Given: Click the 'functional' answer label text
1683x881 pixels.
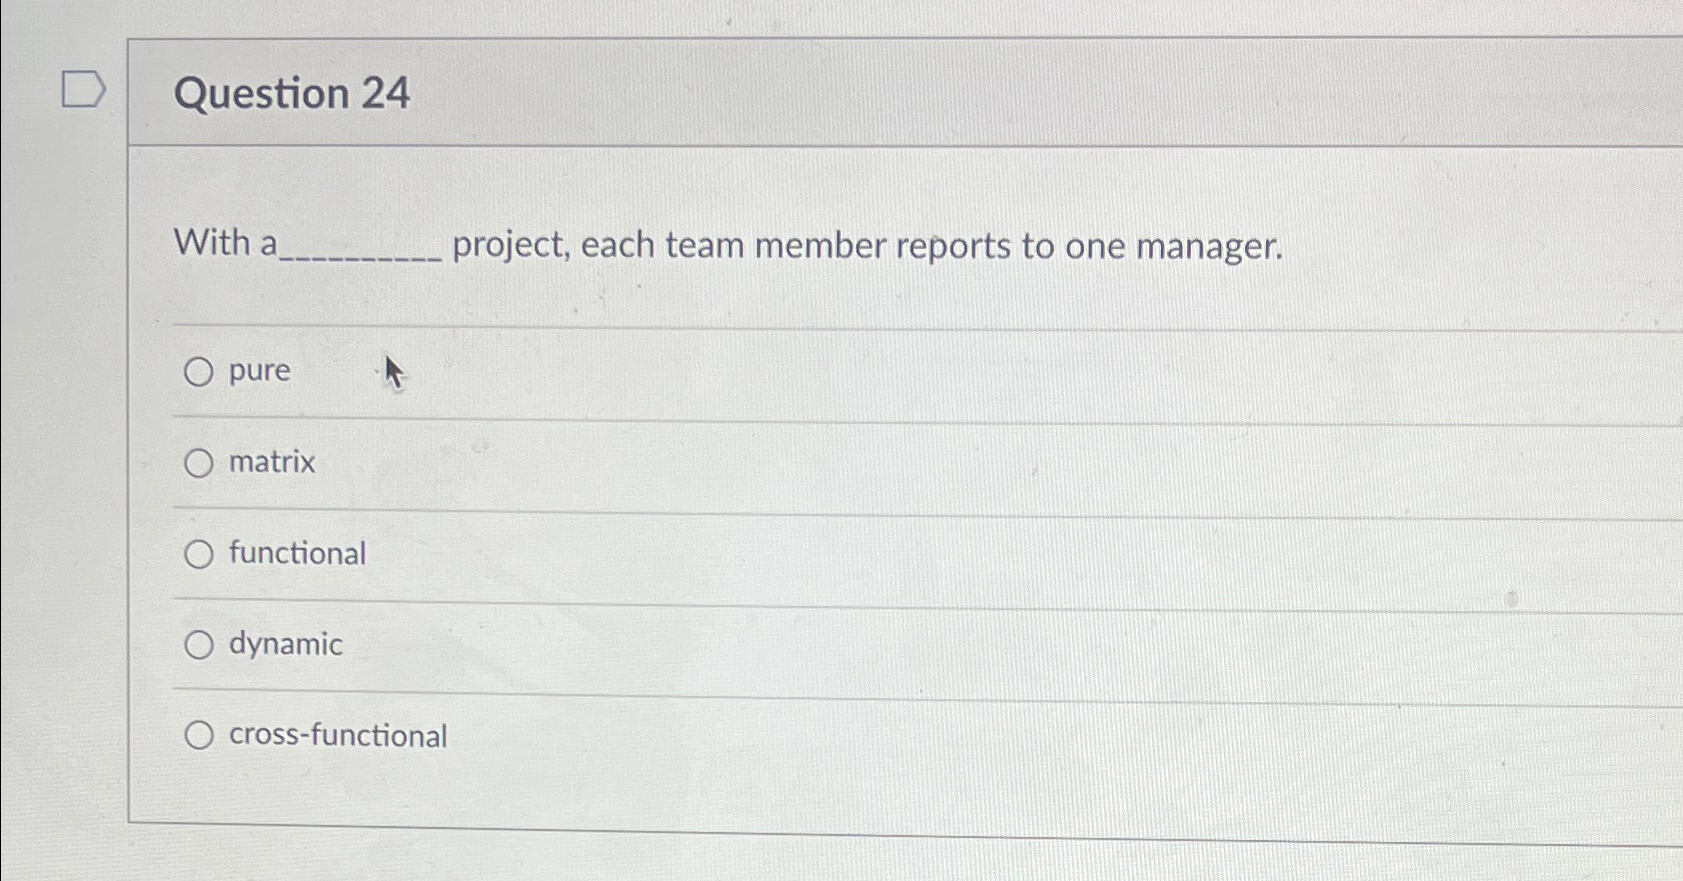Looking at the screenshot, I should [296, 553].
